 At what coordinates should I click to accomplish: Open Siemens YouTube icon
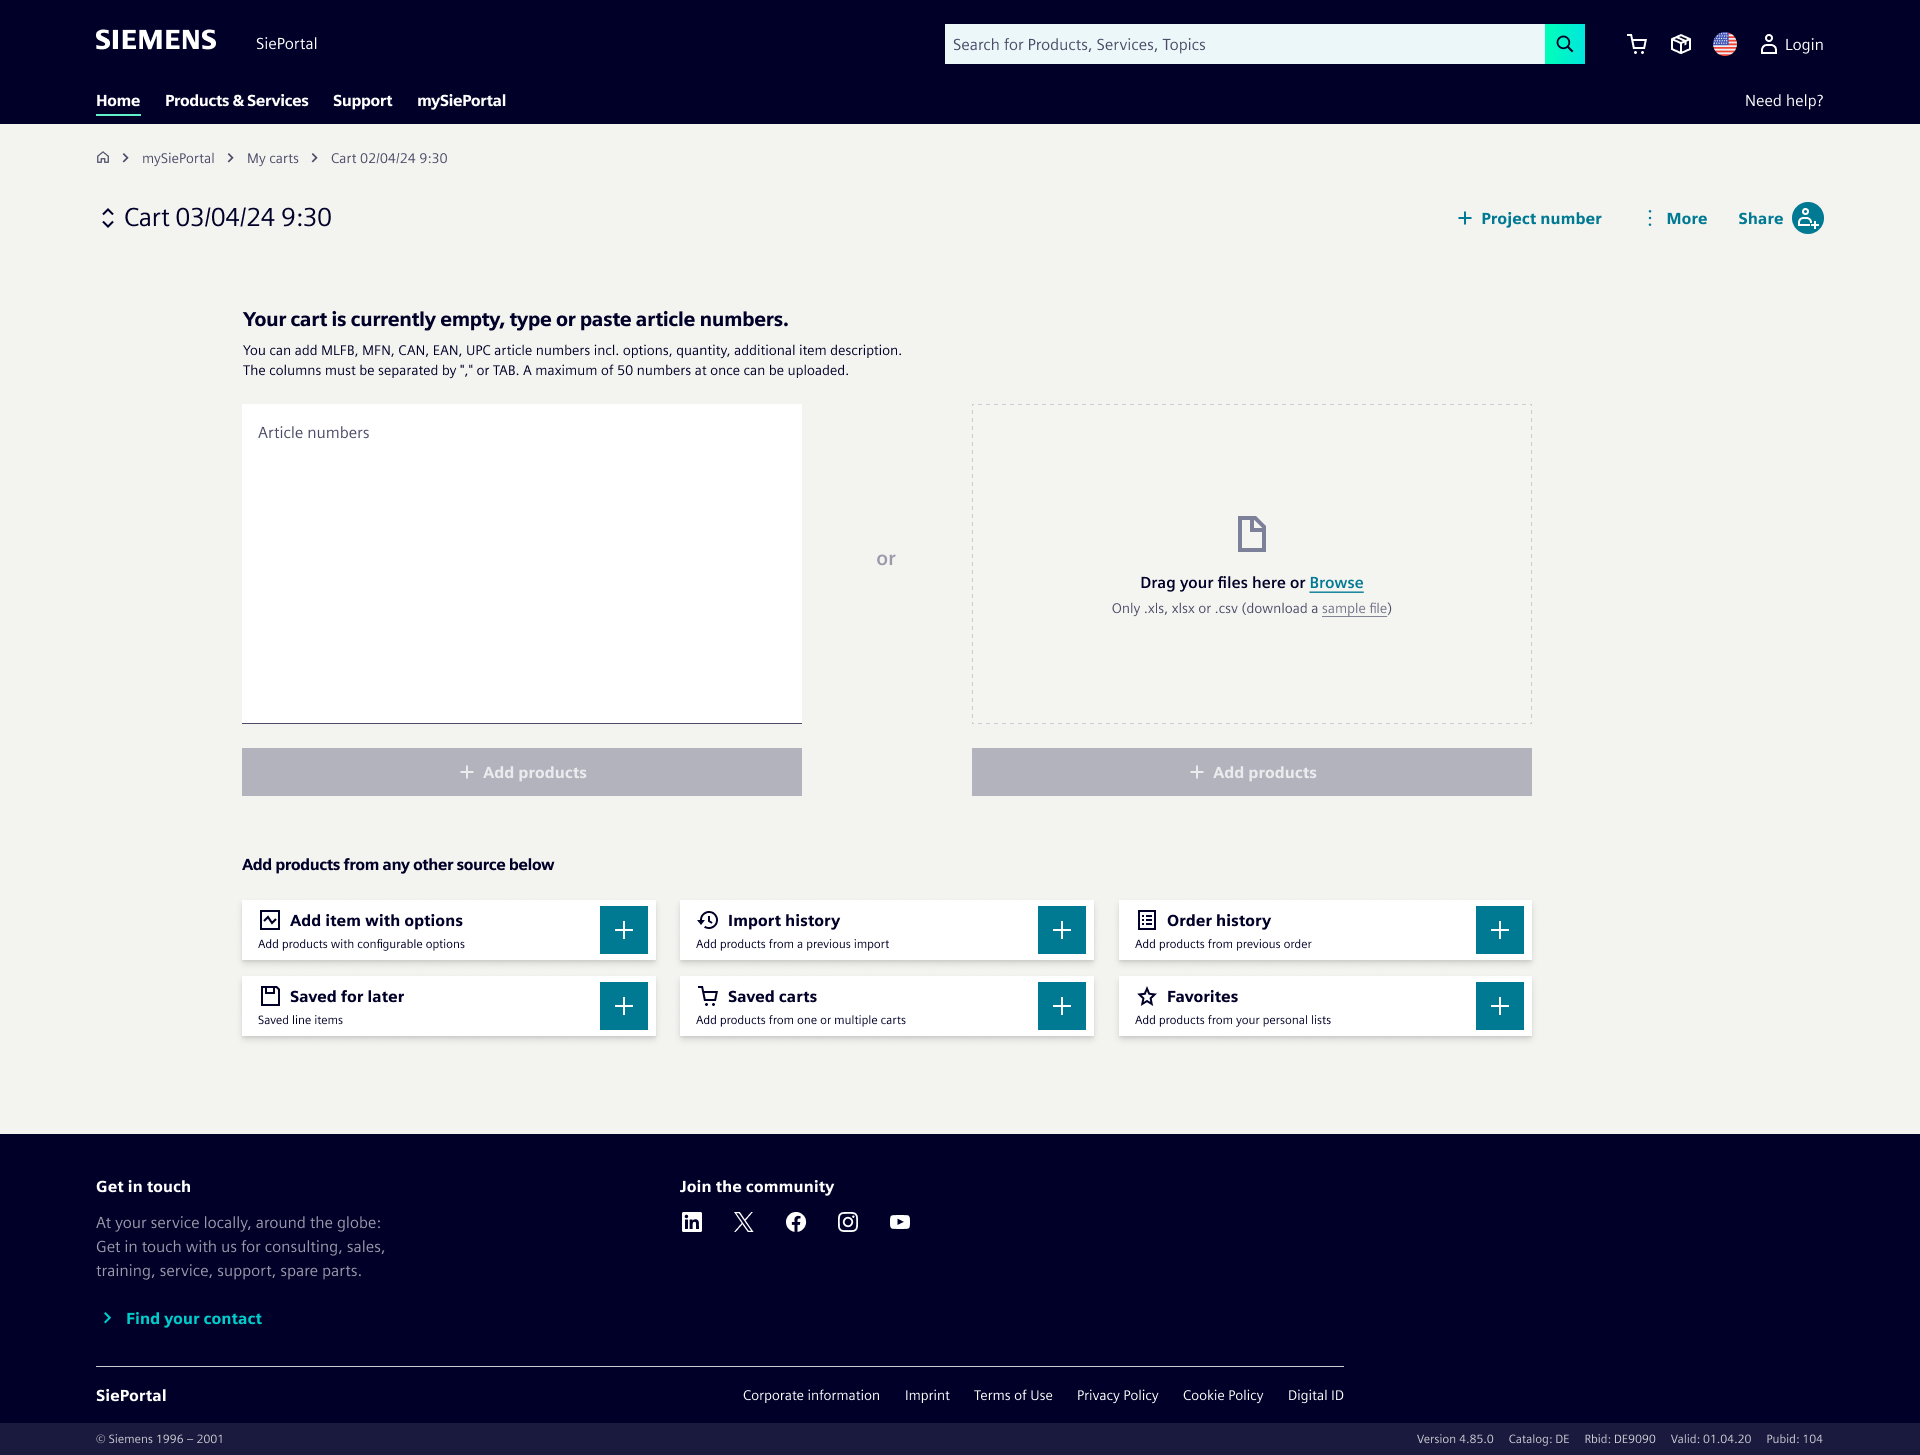pos(900,1222)
